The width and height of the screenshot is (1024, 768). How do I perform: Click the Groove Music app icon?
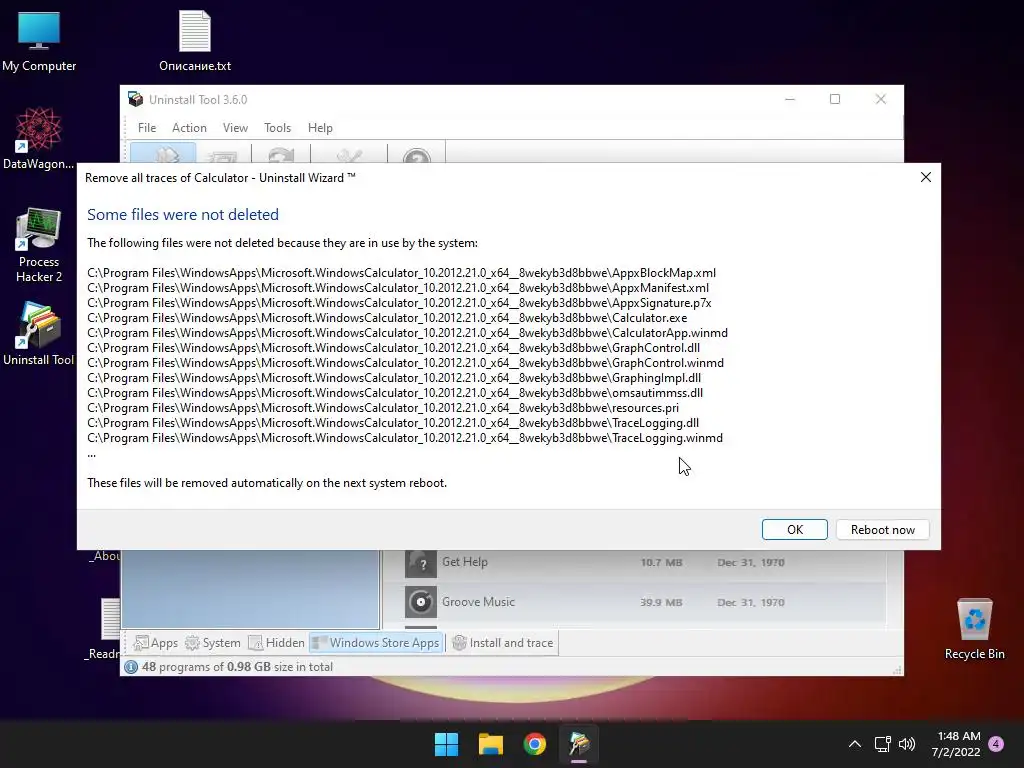coord(421,602)
